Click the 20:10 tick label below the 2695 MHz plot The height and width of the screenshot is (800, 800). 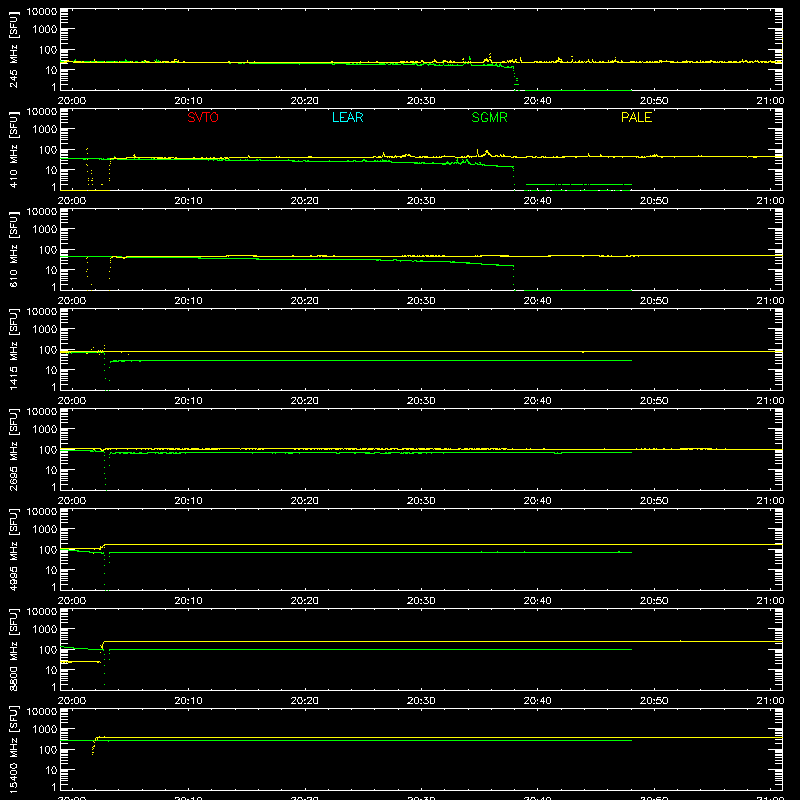tap(188, 501)
